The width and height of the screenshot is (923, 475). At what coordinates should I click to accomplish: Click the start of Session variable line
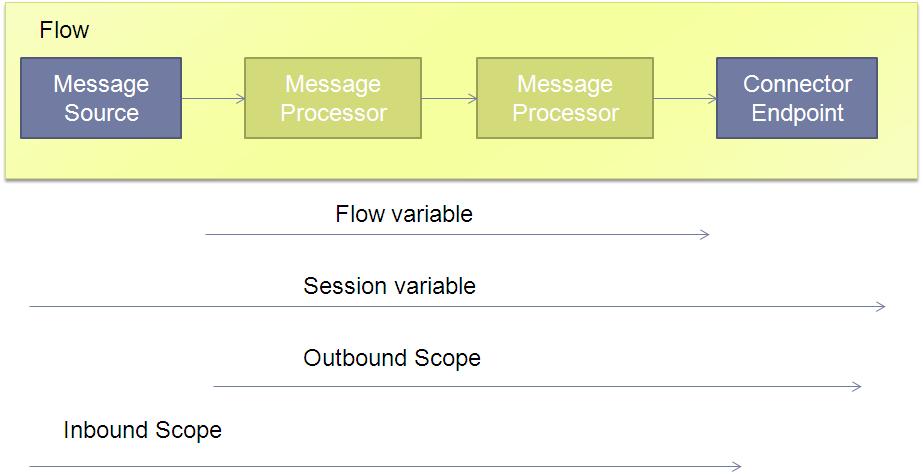pos(32,307)
